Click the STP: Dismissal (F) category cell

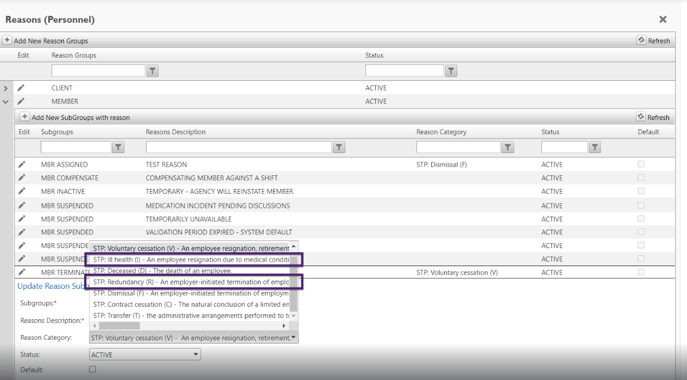[x=442, y=165]
